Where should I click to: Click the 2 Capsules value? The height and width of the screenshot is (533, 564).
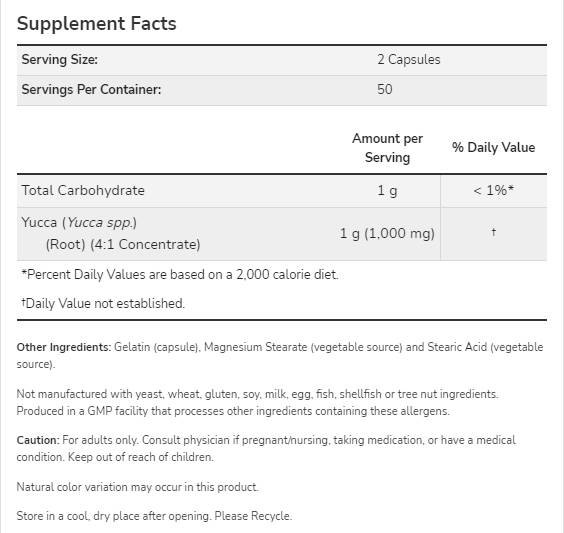(x=409, y=59)
